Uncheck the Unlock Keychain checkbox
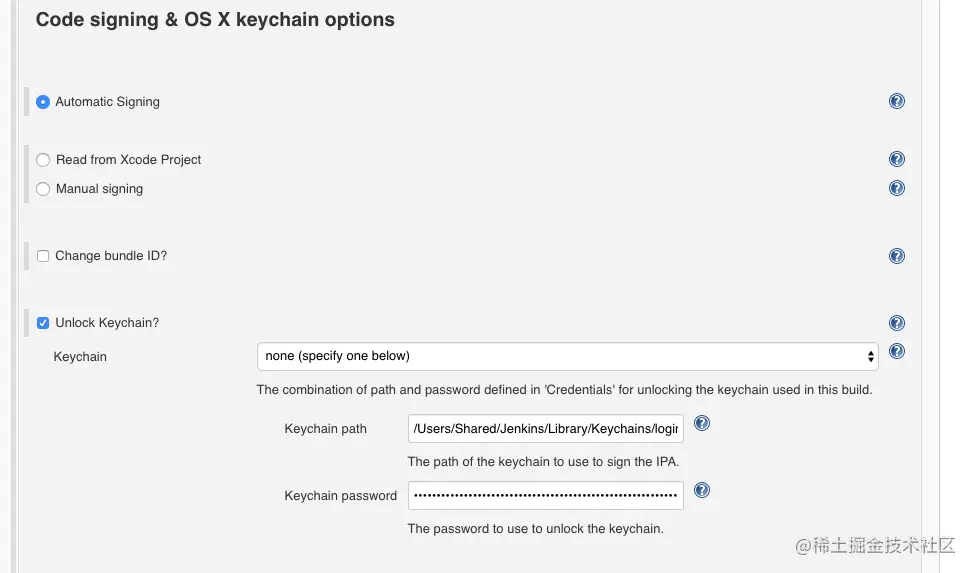Image resolution: width=973 pixels, height=573 pixels. coord(43,323)
